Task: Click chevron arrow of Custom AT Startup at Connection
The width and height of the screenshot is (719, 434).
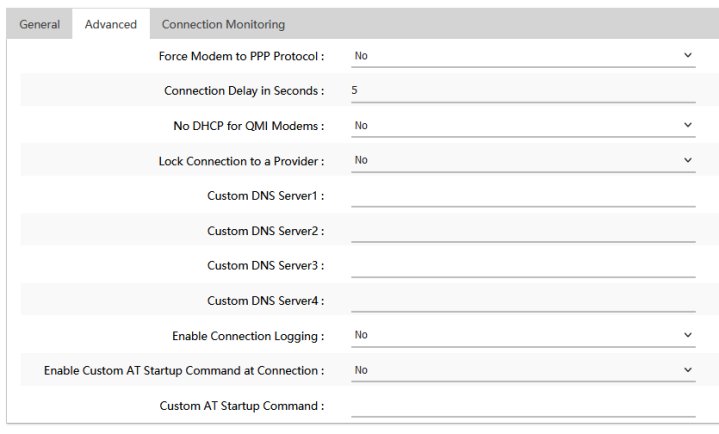Action: click(x=688, y=370)
